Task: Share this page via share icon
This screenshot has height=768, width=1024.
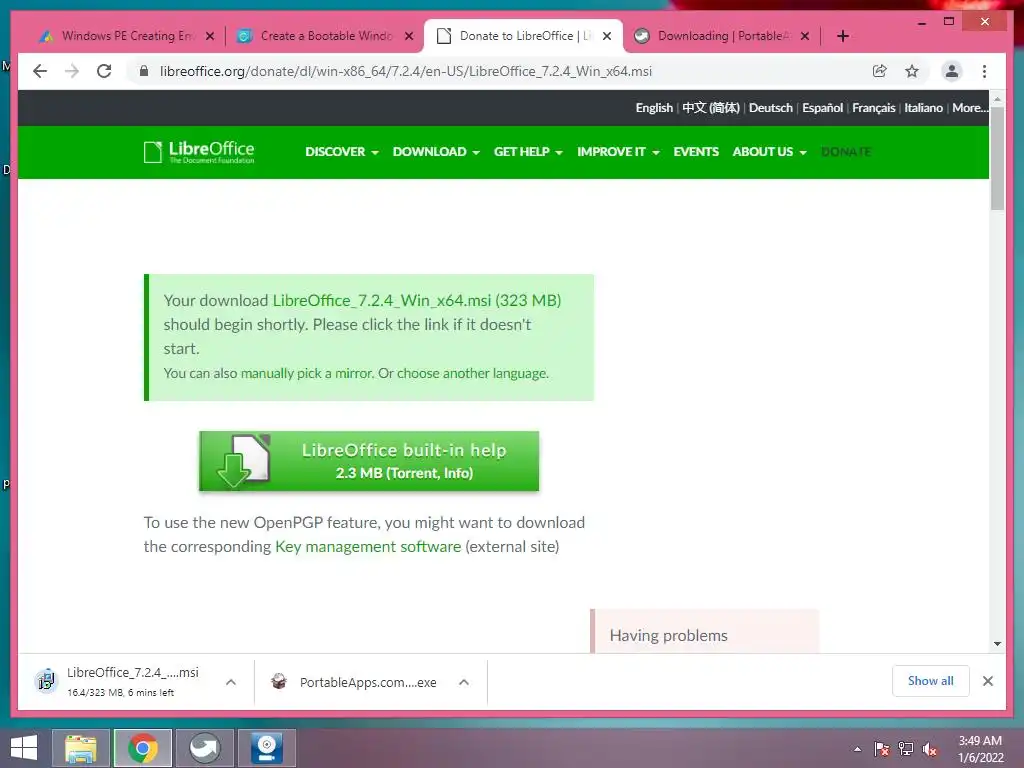Action: coord(880,71)
